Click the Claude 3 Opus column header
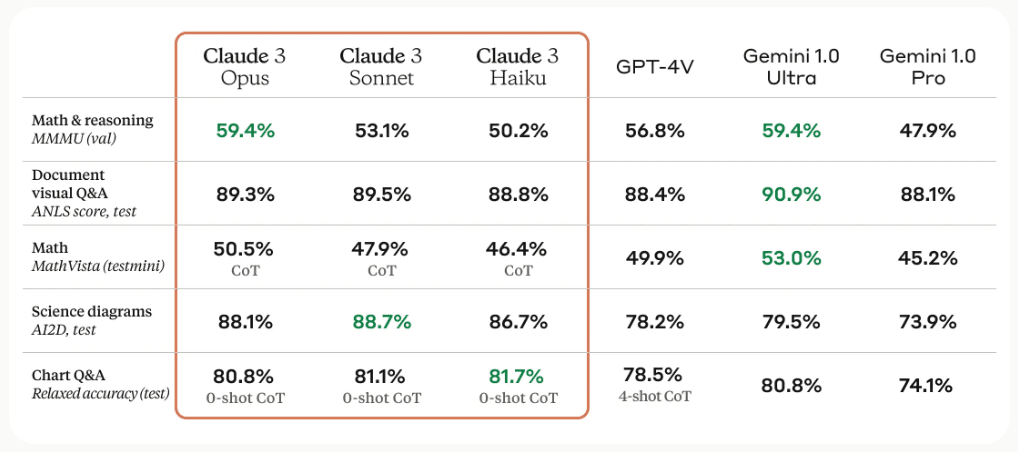Viewport: 1018px width, 452px height. [245, 66]
